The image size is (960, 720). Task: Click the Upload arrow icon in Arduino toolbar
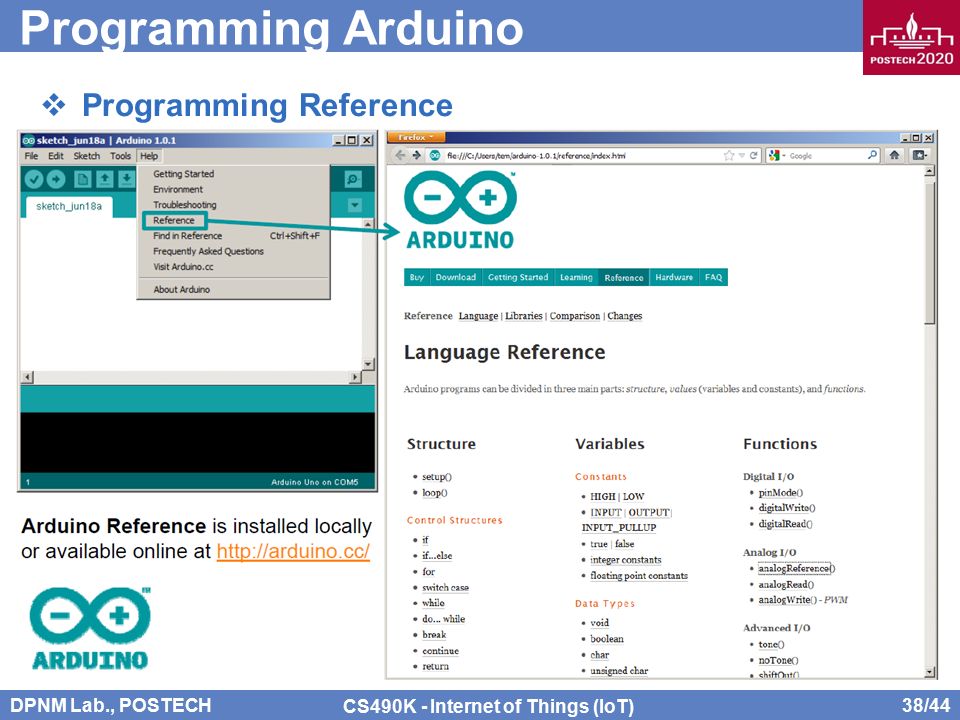point(56,179)
